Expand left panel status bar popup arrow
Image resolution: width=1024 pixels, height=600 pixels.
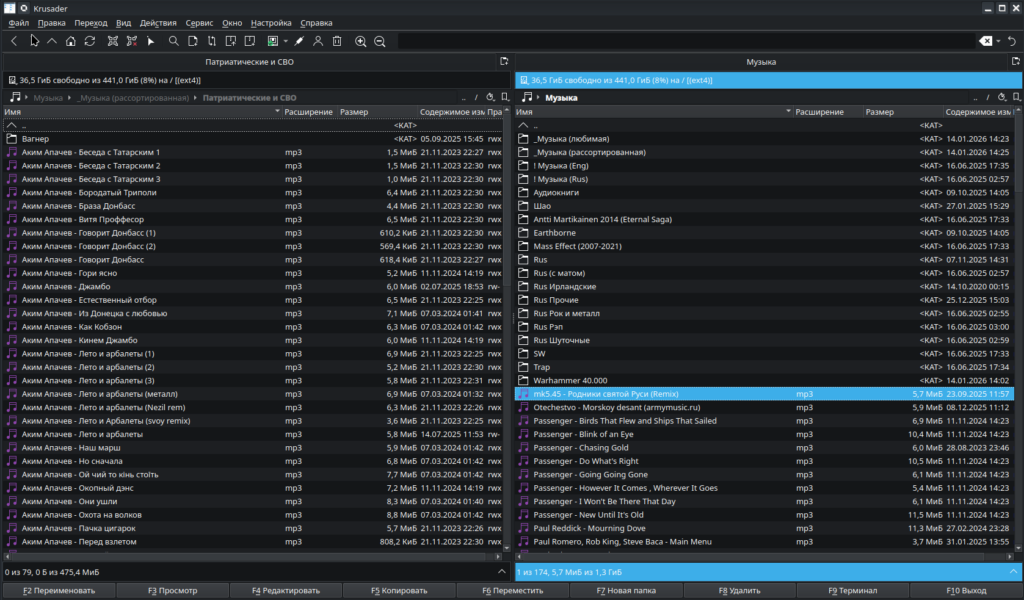(x=501, y=571)
